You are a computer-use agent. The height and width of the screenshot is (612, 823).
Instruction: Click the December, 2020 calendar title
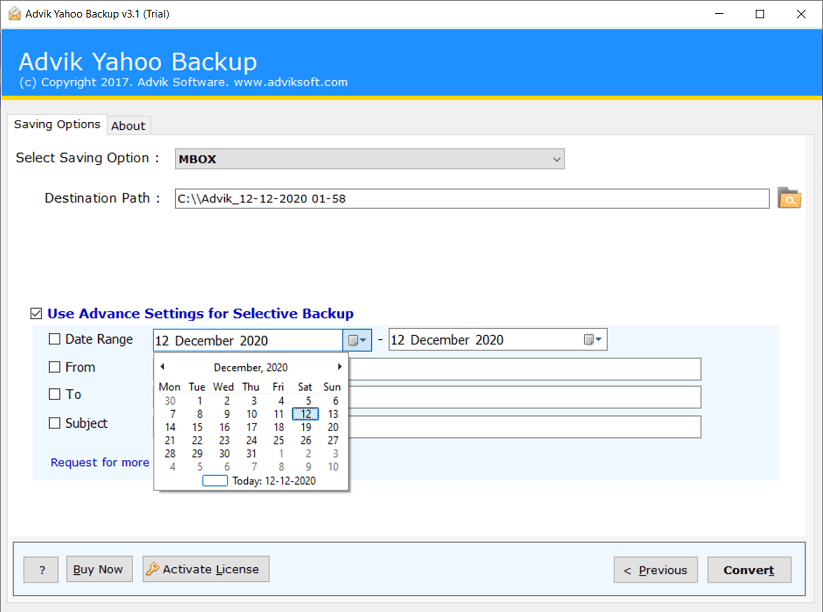(x=250, y=367)
